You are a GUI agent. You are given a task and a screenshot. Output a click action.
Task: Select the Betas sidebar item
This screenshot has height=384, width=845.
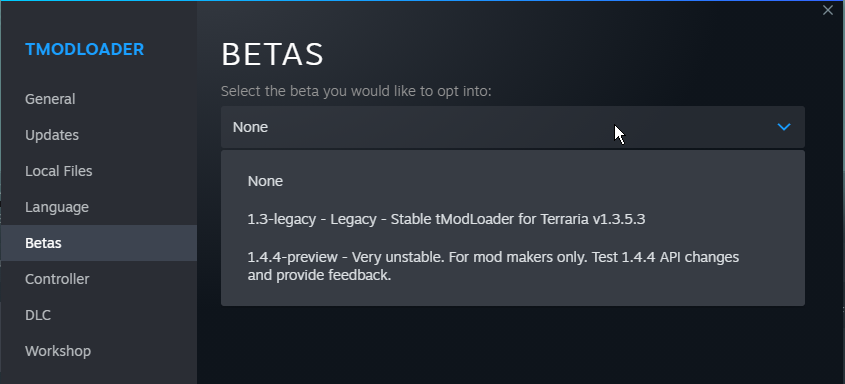99,243
